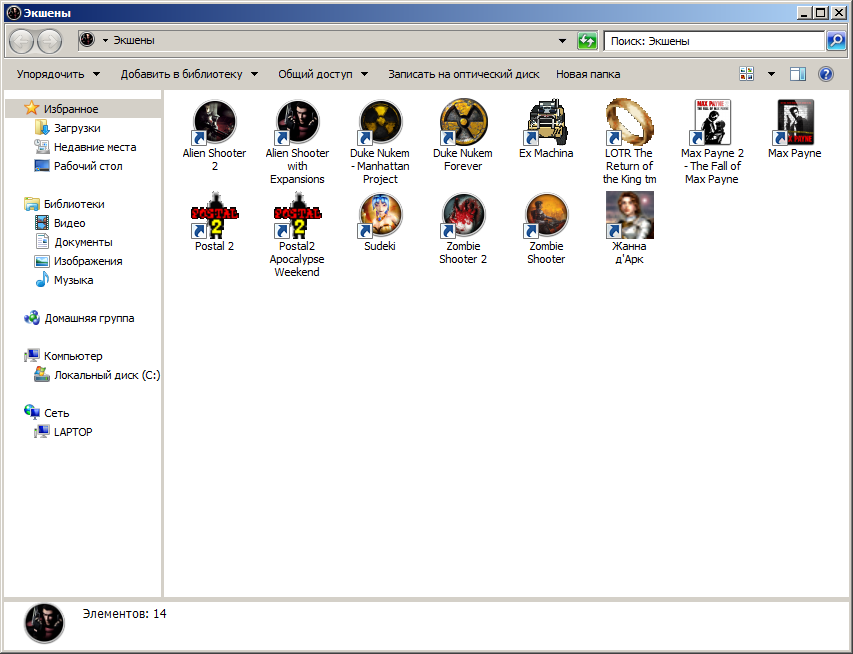Click the Новая папка button
Viewport: 853px width, 654px height.
click(x=588, y=74)
